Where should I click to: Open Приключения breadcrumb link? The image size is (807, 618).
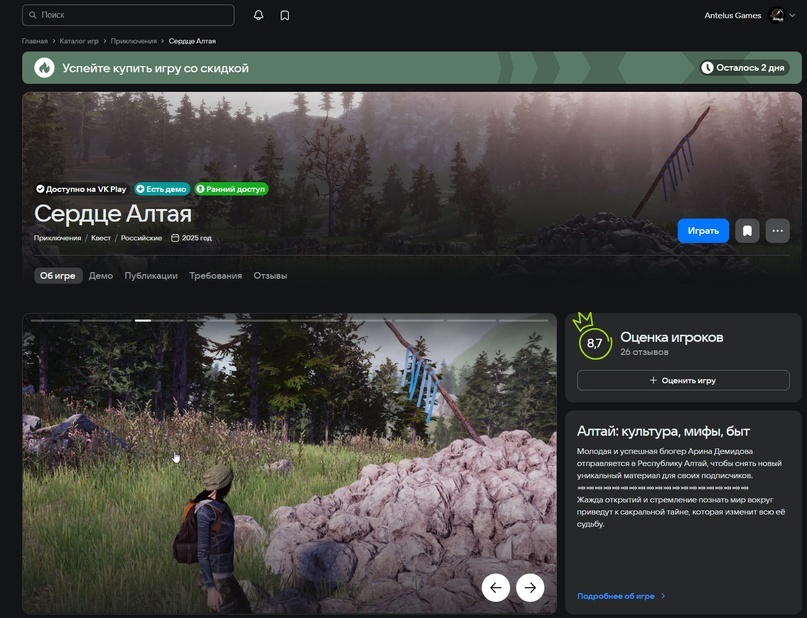134,41
